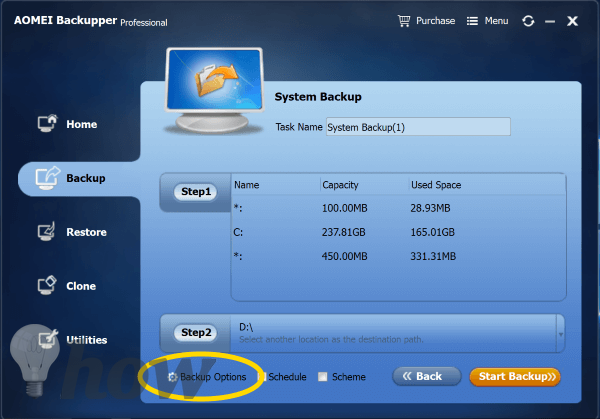This screenshot has height=419, width=600.
Task: Enable the Schedule checkbox
Action: click(x=264, y=377)
